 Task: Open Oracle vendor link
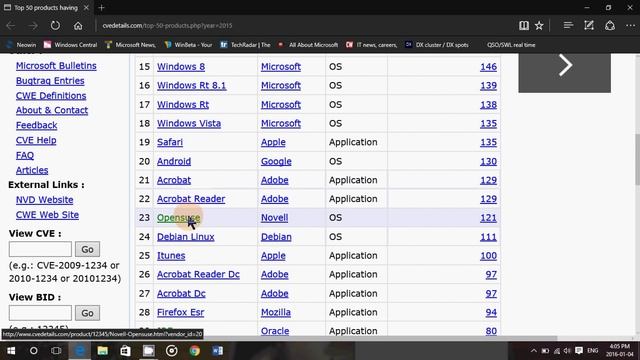point(275,331)
